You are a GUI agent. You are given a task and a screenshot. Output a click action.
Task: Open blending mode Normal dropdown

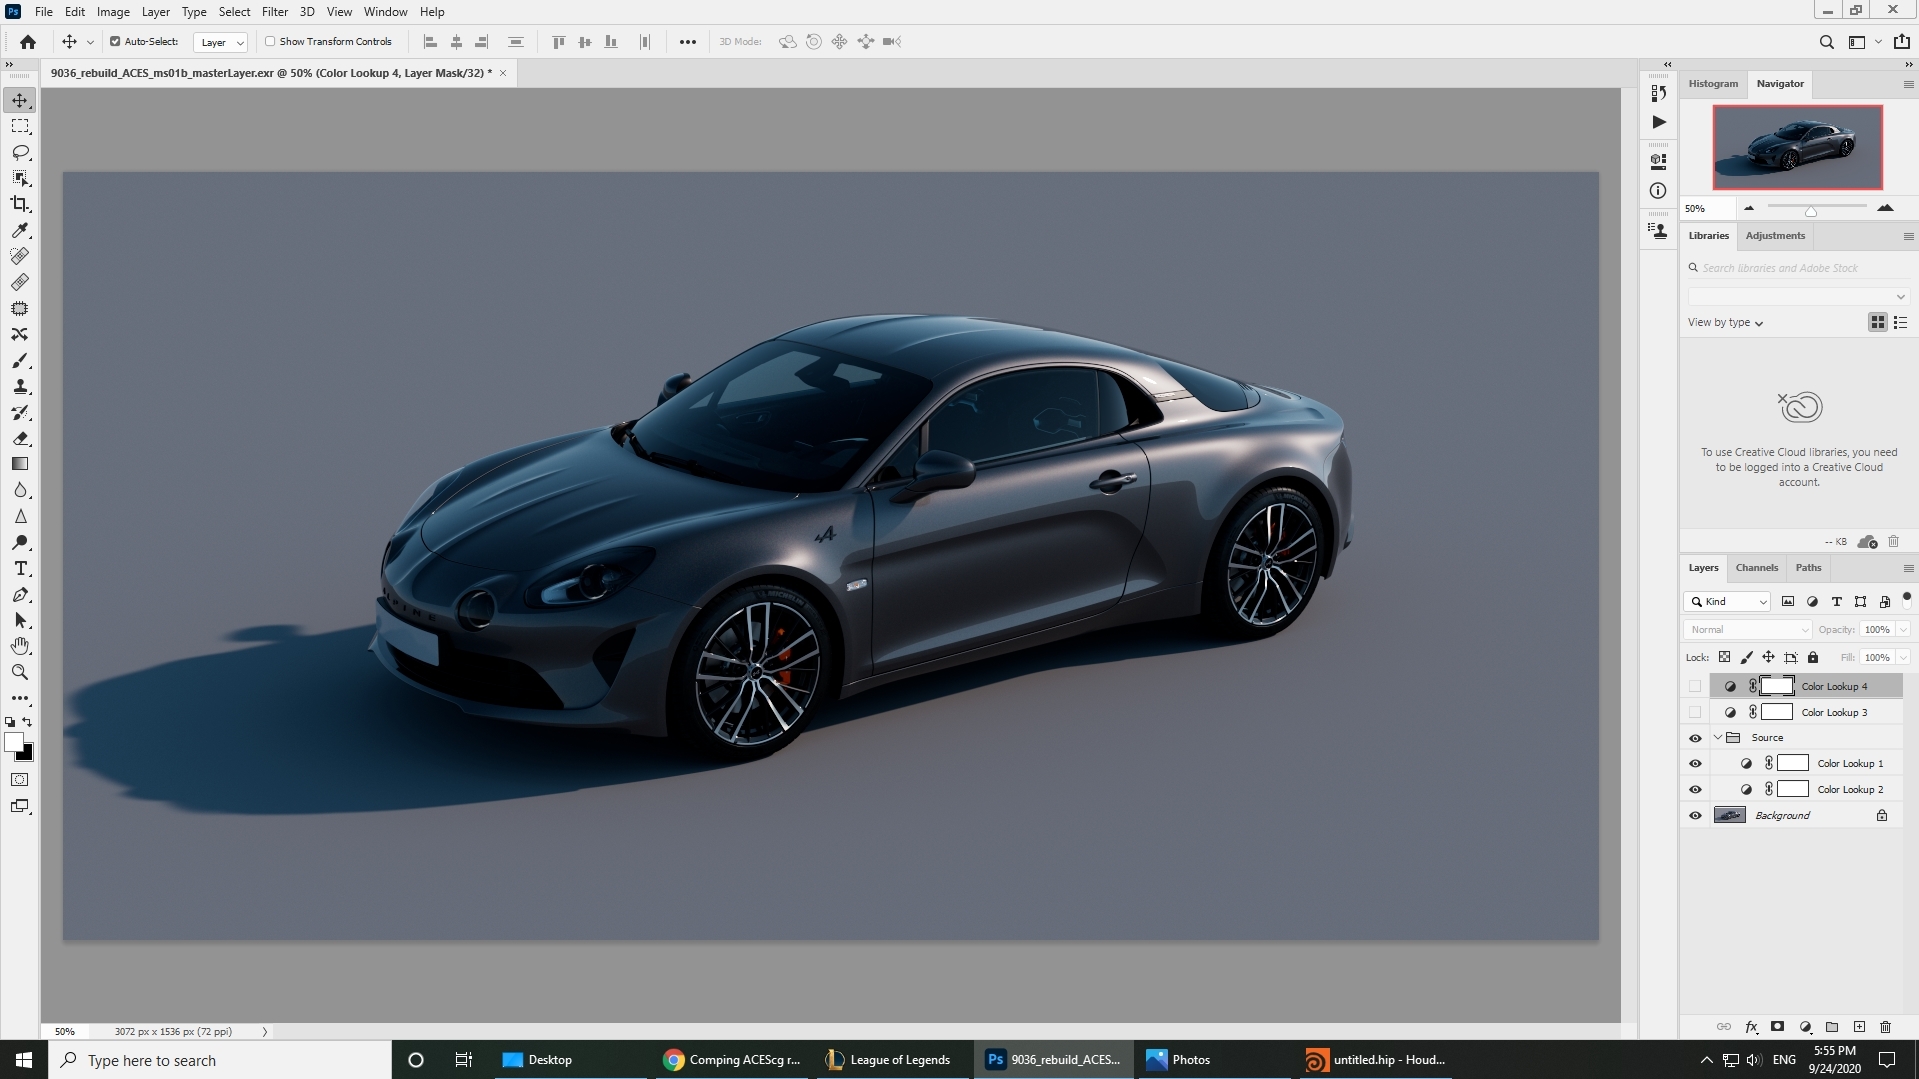tap(1748, 629)
